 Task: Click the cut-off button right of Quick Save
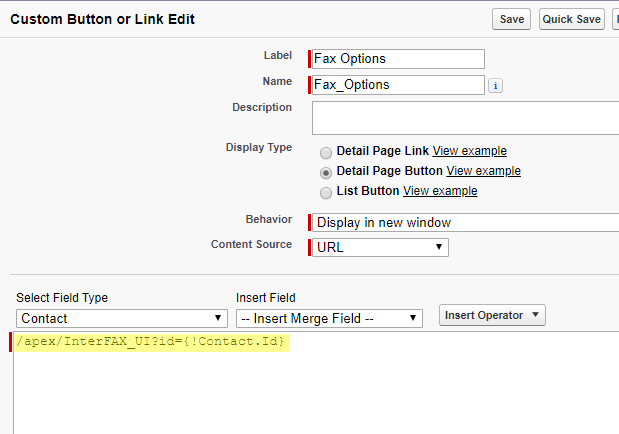click(x=615, y=19)
